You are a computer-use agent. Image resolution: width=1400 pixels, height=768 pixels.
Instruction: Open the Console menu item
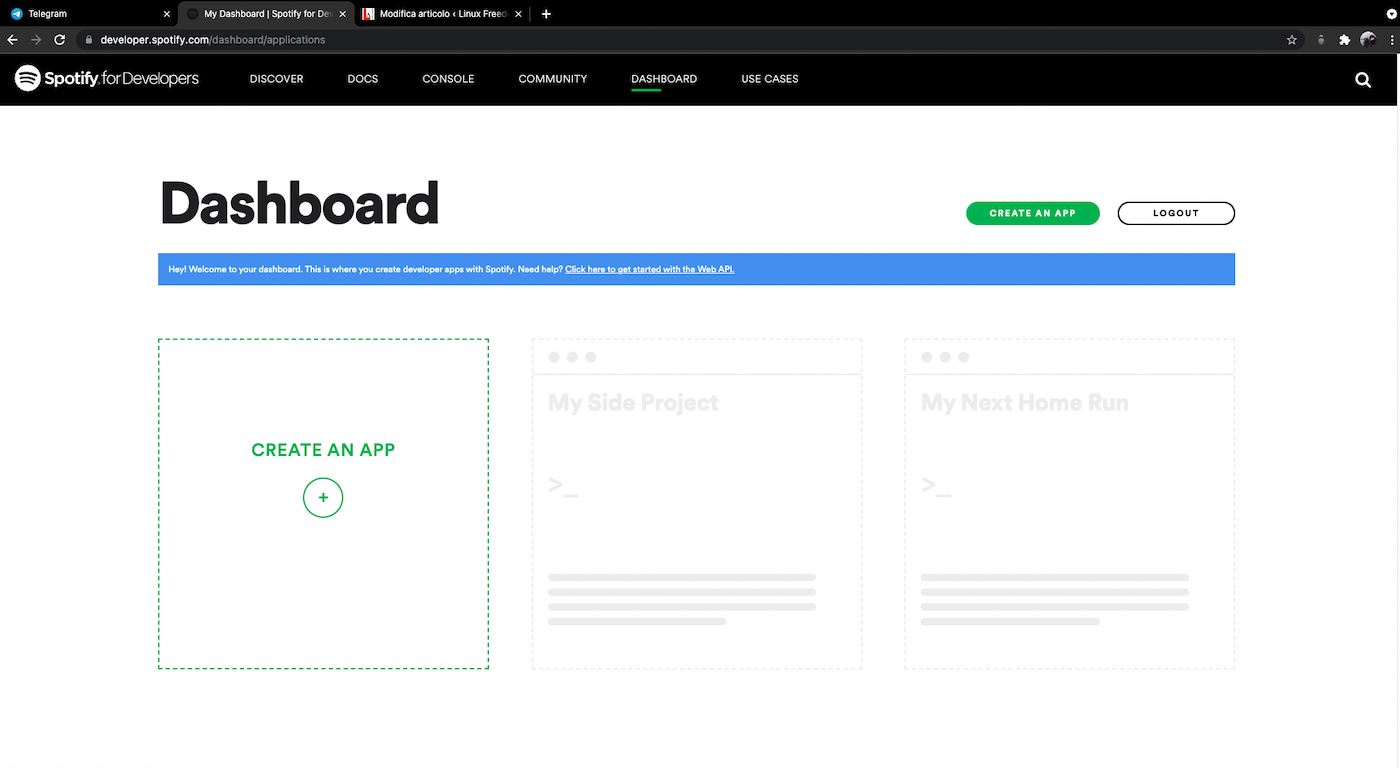[448, 79]
